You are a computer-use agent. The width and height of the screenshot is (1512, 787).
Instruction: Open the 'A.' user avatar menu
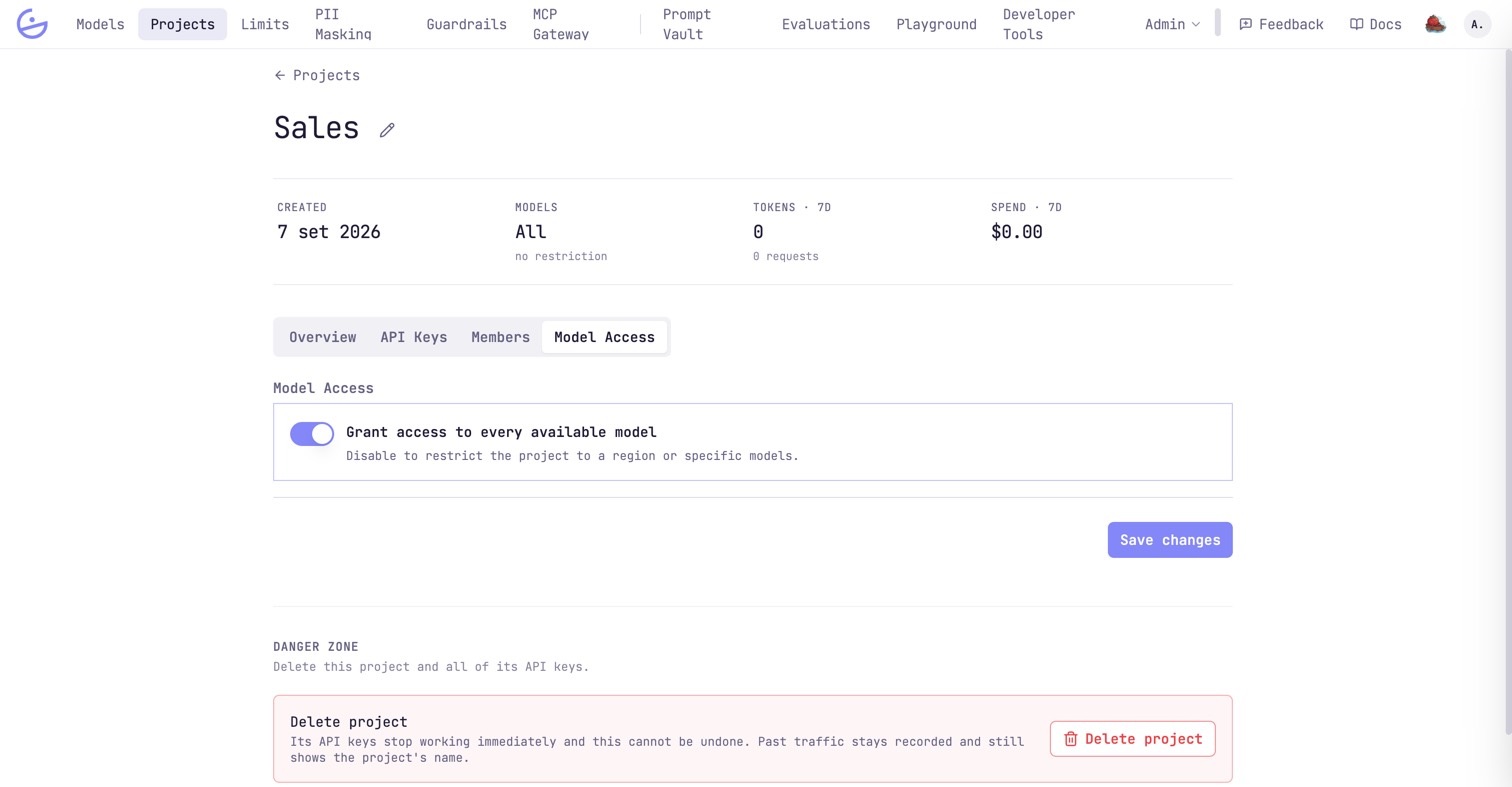click(x=1477, y=24)
